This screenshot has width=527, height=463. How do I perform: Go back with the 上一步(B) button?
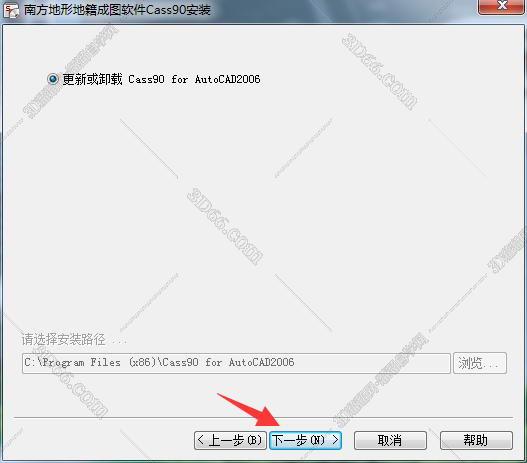230,440
